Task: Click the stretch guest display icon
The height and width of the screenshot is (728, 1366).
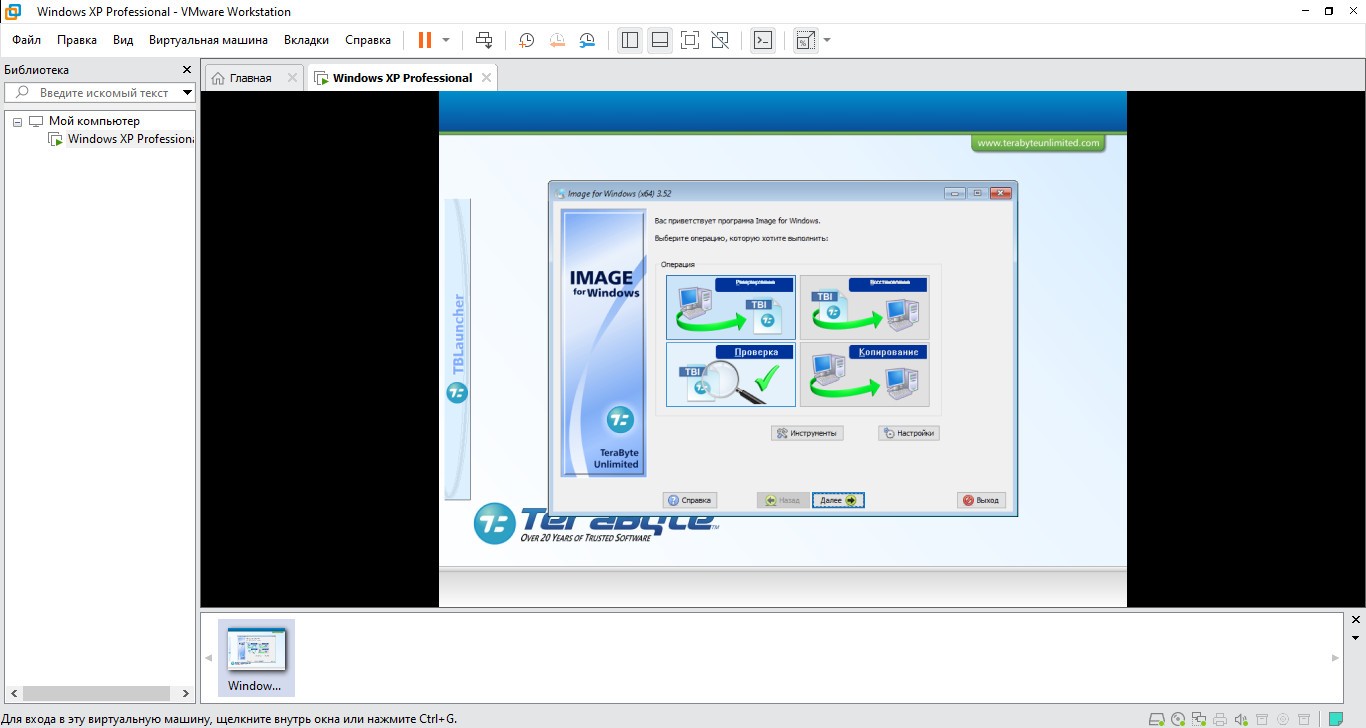Action: [805, 40]
